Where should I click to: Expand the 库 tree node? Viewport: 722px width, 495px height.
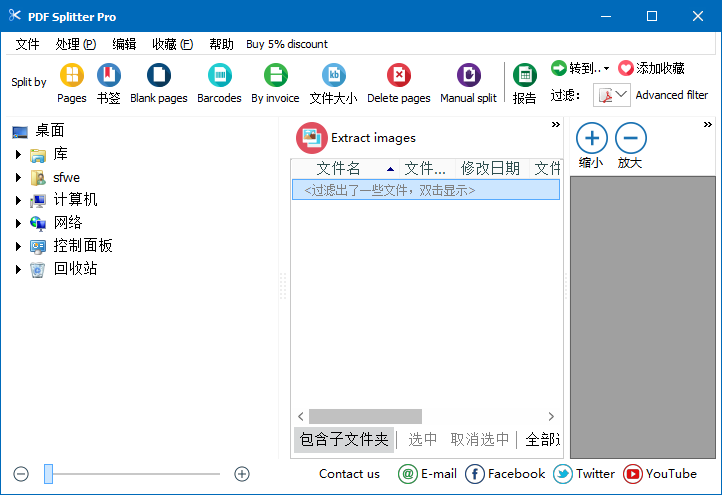tap(18, 154)
